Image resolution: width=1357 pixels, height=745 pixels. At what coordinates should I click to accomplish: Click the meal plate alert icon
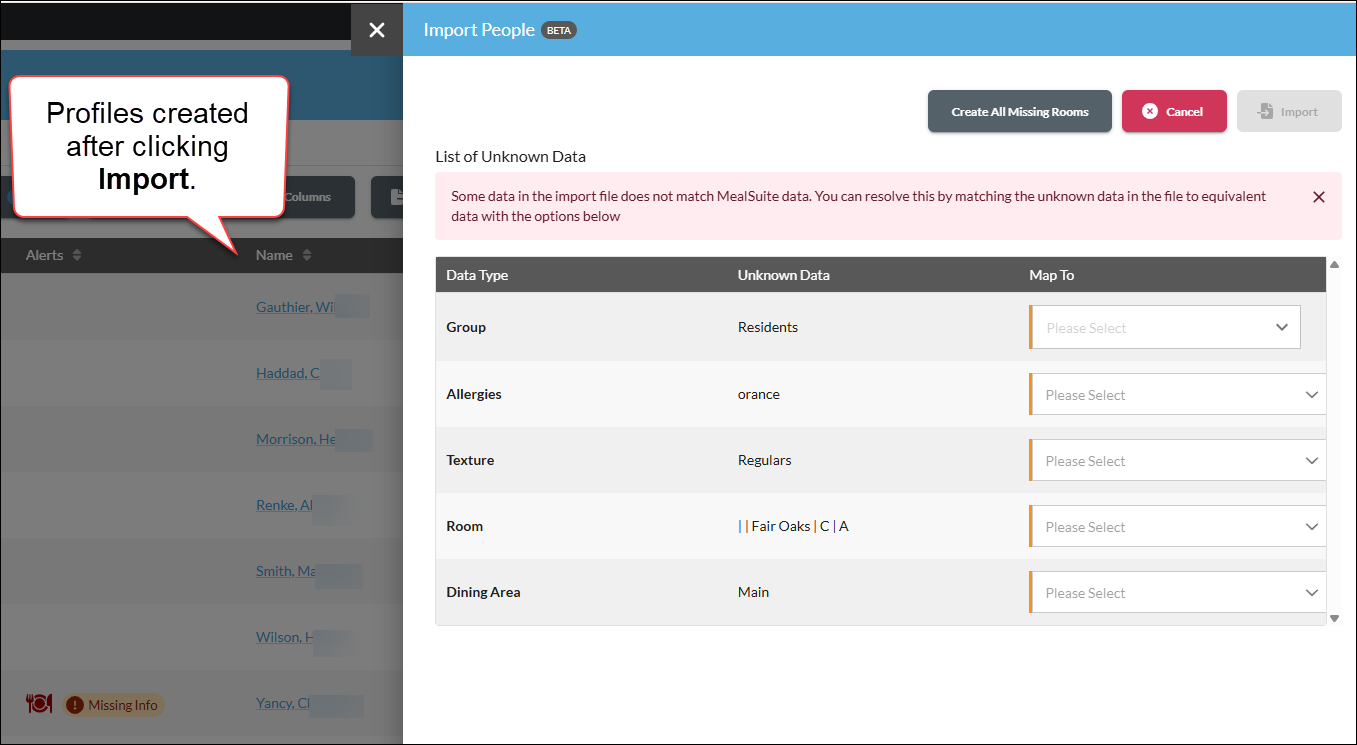(39, 704)
